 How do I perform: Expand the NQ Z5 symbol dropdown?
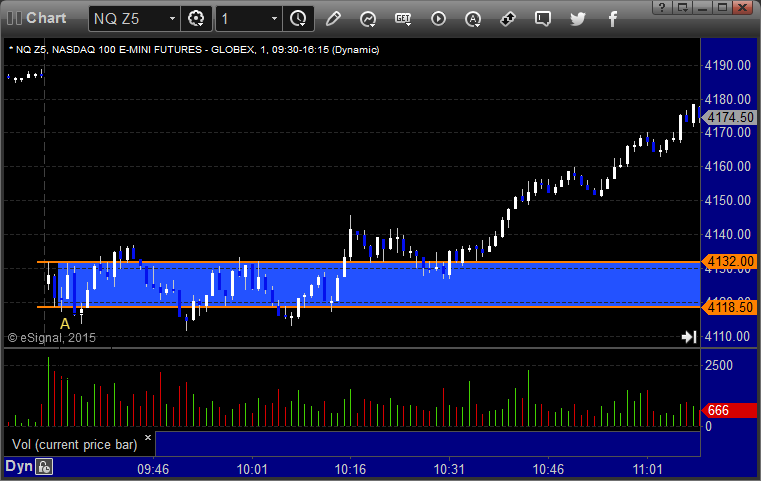172,19
